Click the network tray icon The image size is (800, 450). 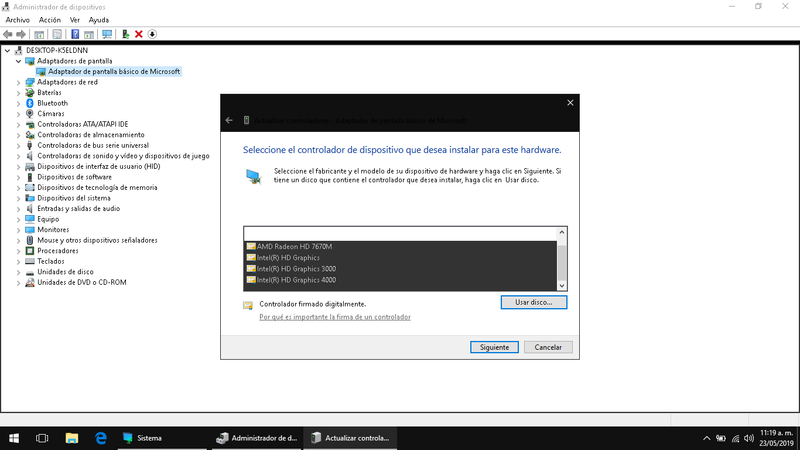pyautogui.click(x=735, y=438)
